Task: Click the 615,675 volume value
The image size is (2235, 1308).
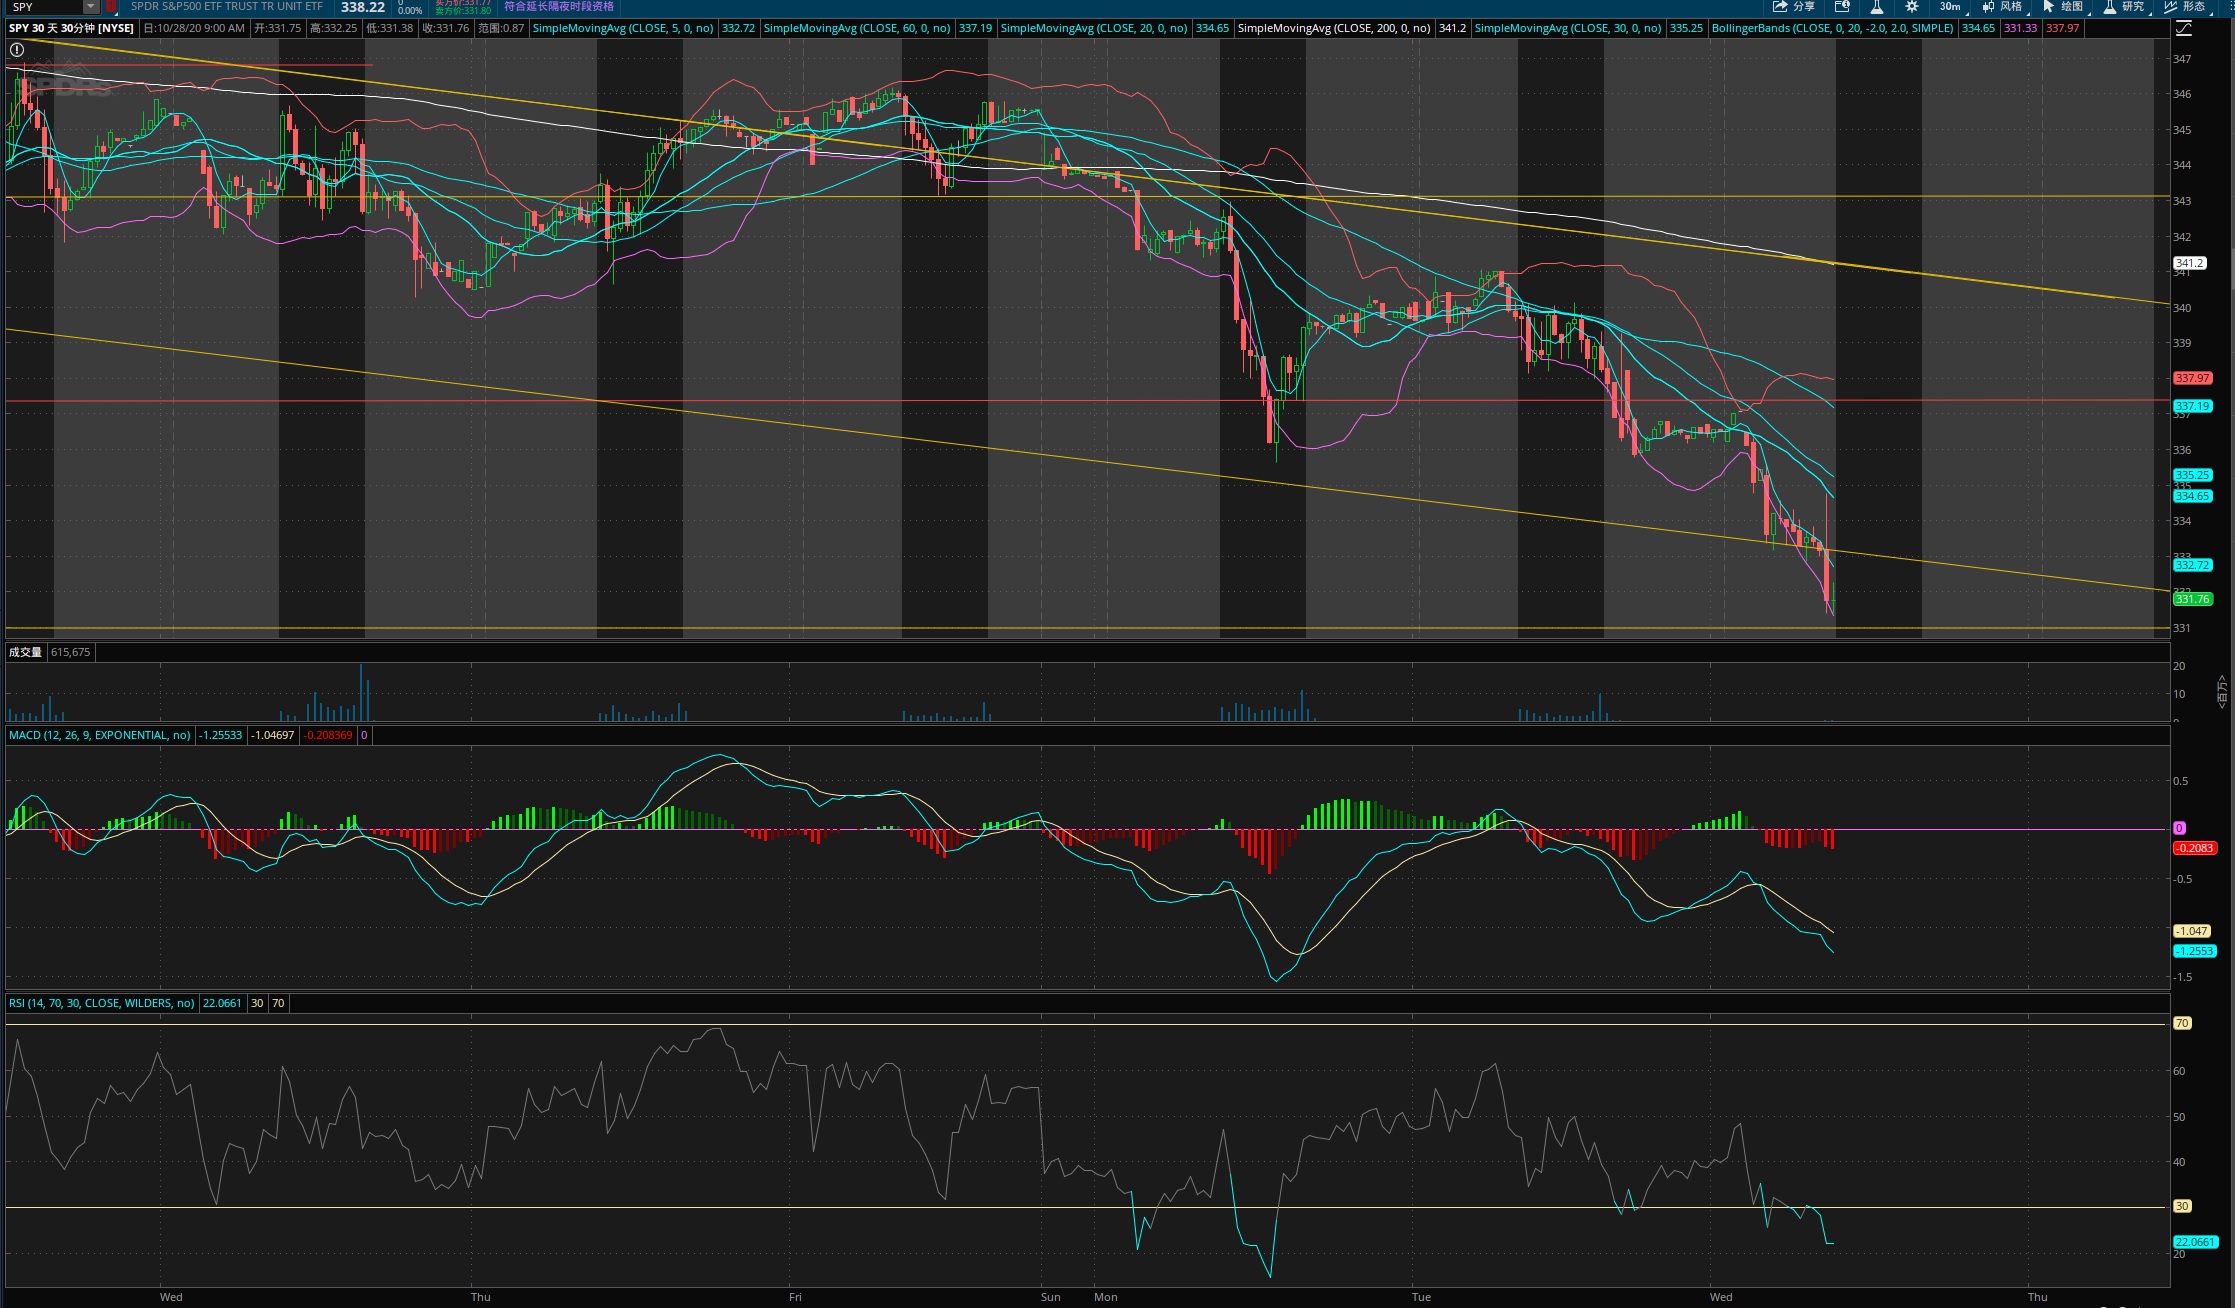Action: click(70, 652)
